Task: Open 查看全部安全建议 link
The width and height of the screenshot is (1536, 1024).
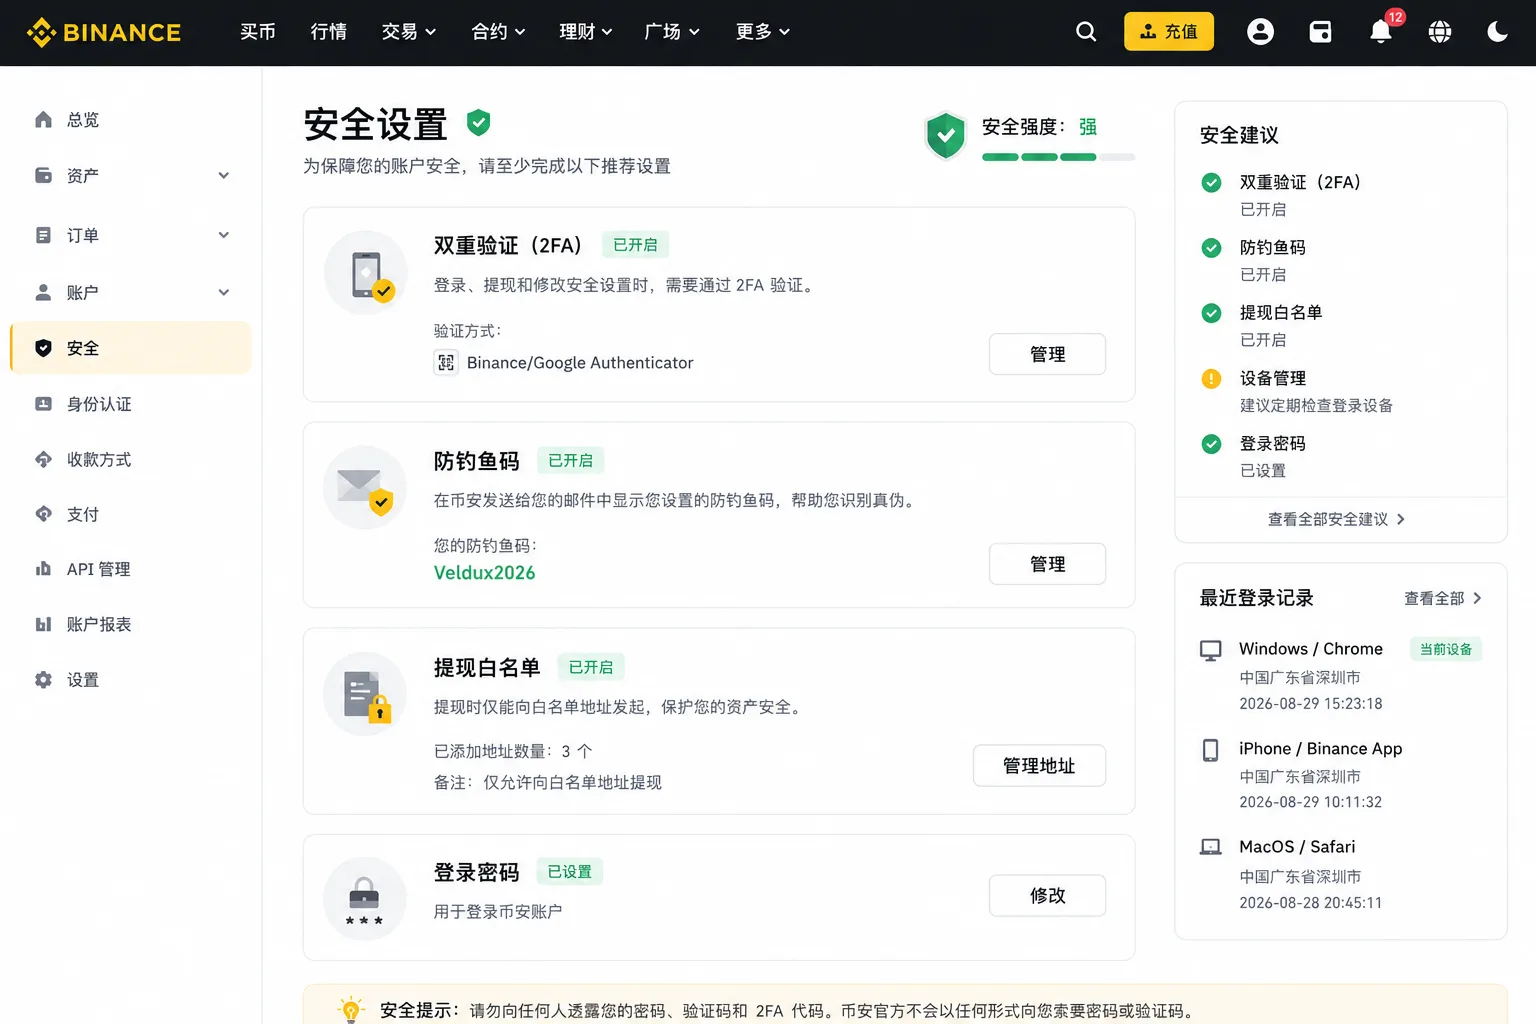Action: pos(1337,519)
